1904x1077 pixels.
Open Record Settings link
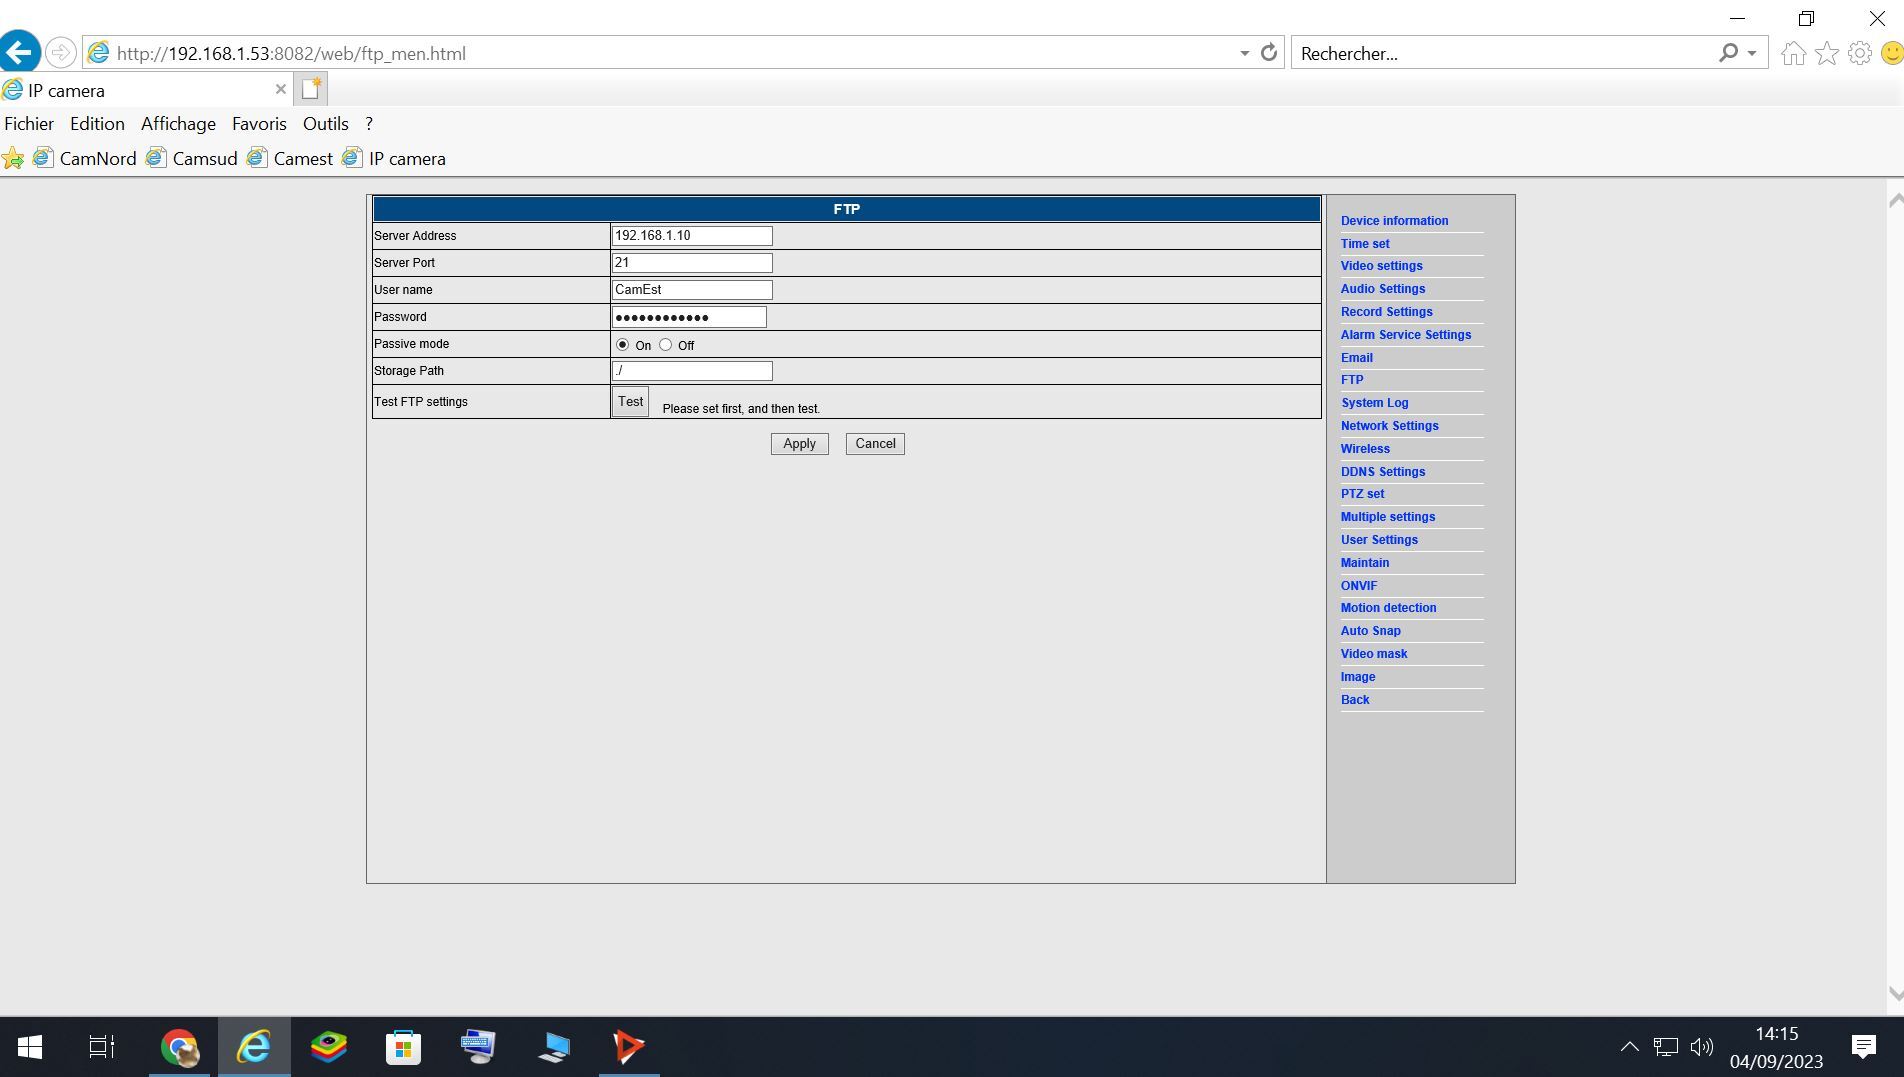(x=1386, y=312)
